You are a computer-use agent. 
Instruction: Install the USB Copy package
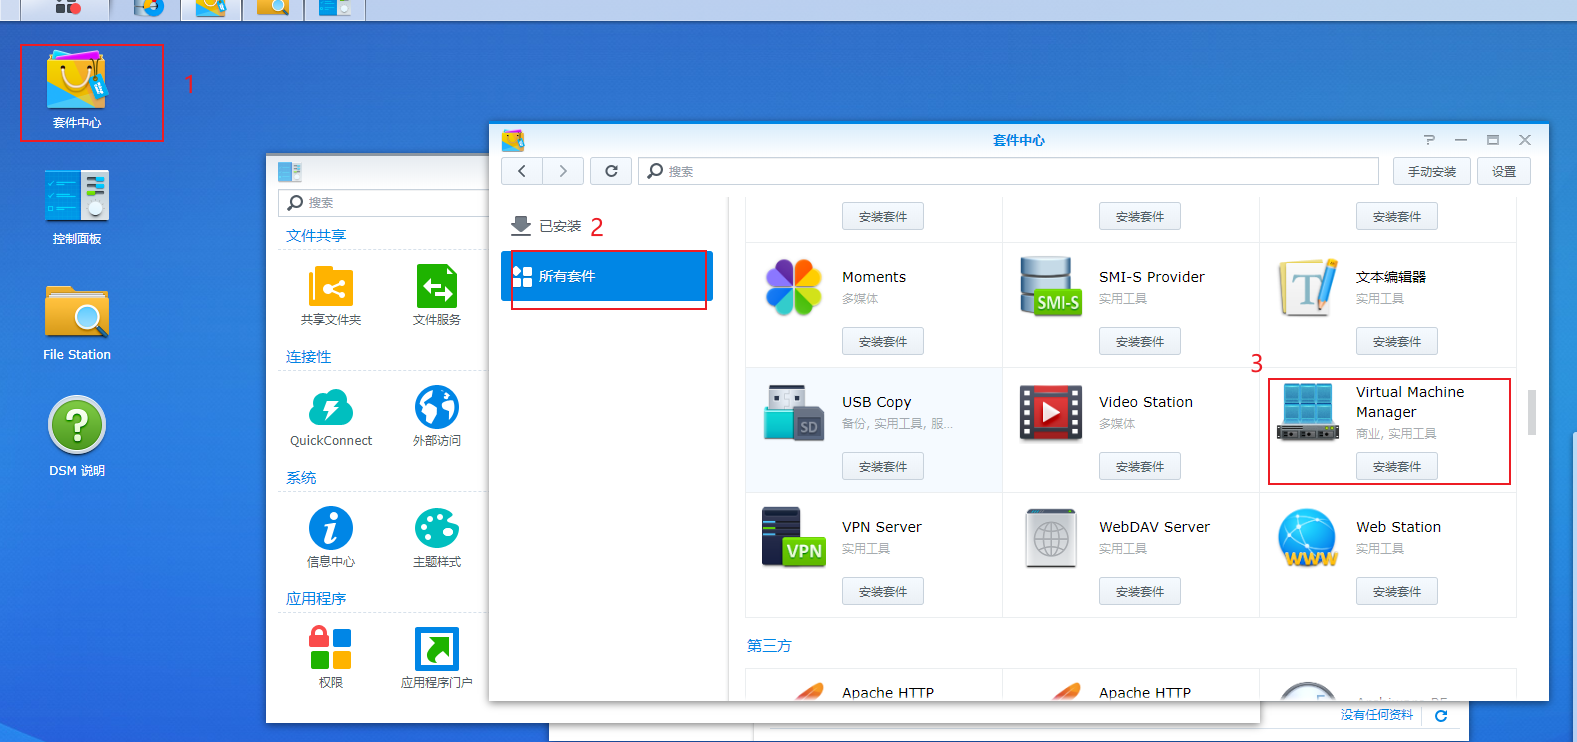pos(883,466)
